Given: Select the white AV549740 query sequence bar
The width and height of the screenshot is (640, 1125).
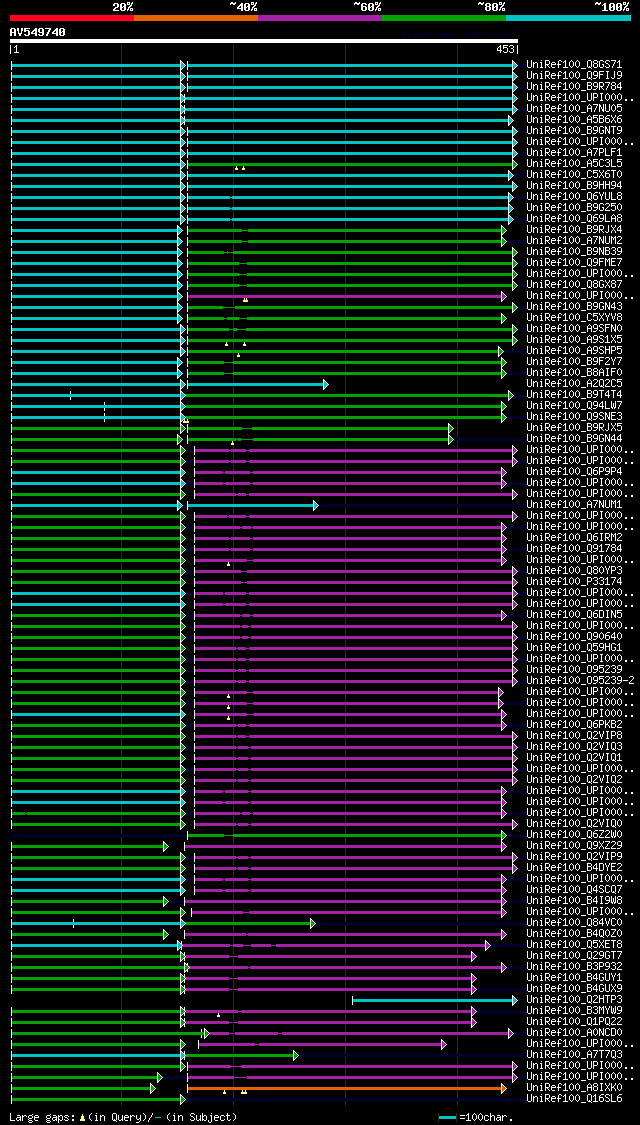Looking at the screenshot, I should (264, 41).
